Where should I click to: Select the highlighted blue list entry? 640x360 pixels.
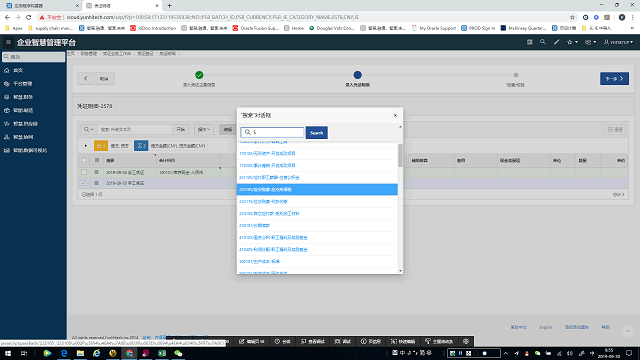pos(317,189)
